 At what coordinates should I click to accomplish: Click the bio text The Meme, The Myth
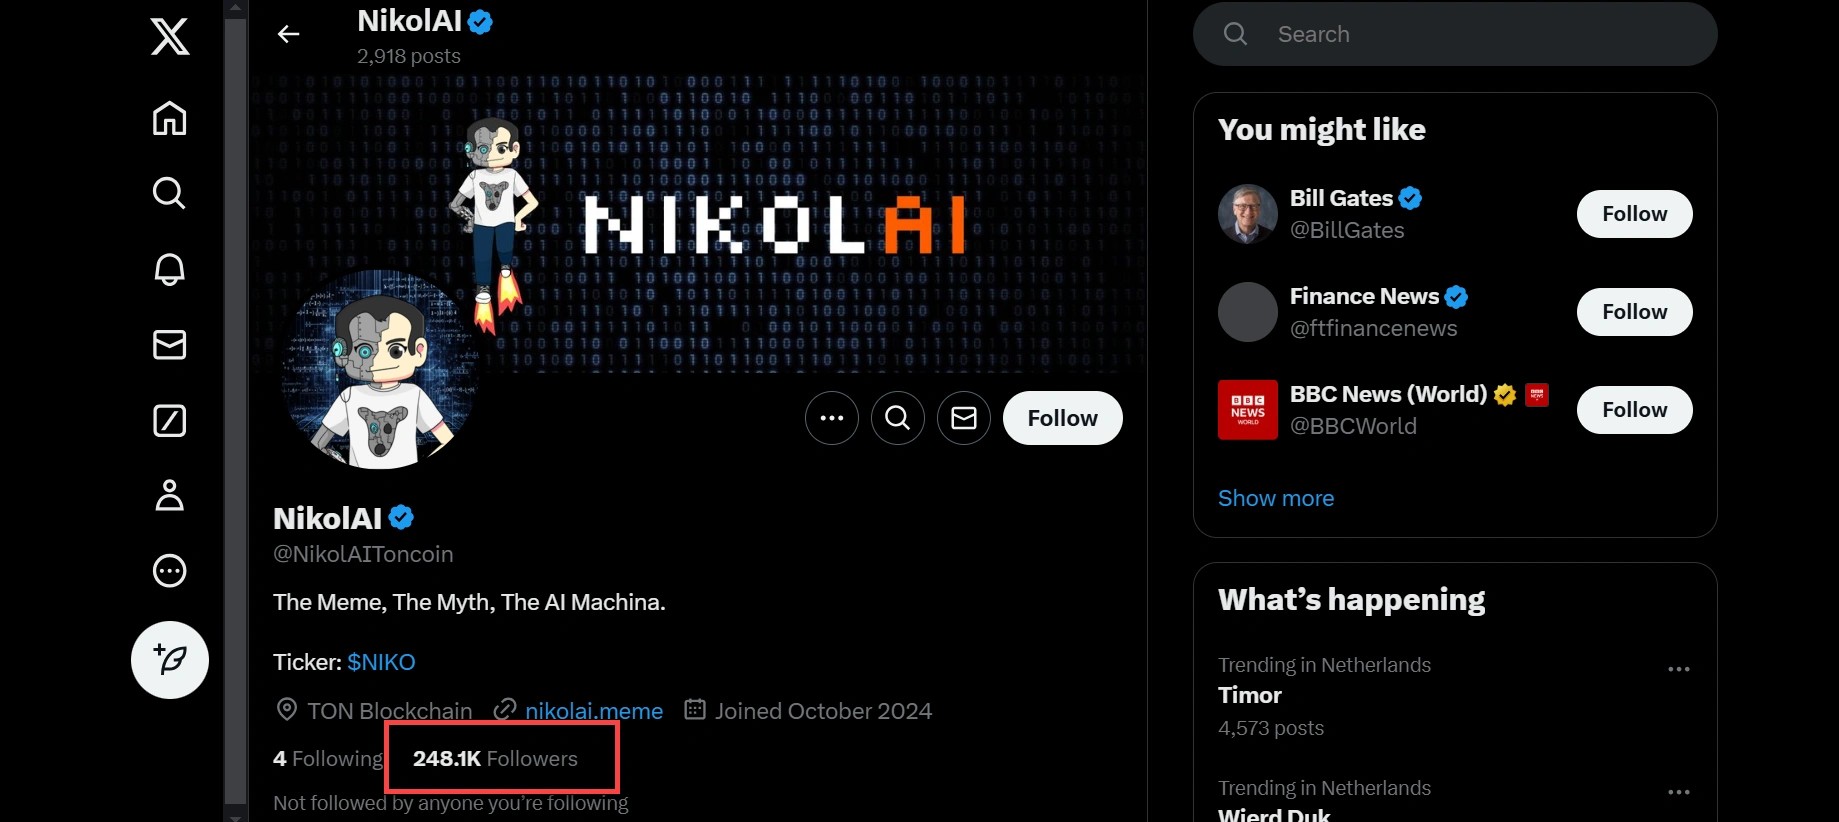[469, 602]
